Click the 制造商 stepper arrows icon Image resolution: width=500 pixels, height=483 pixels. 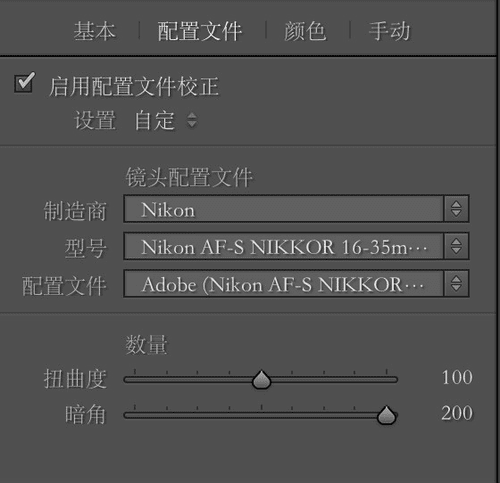click(456, 209)
